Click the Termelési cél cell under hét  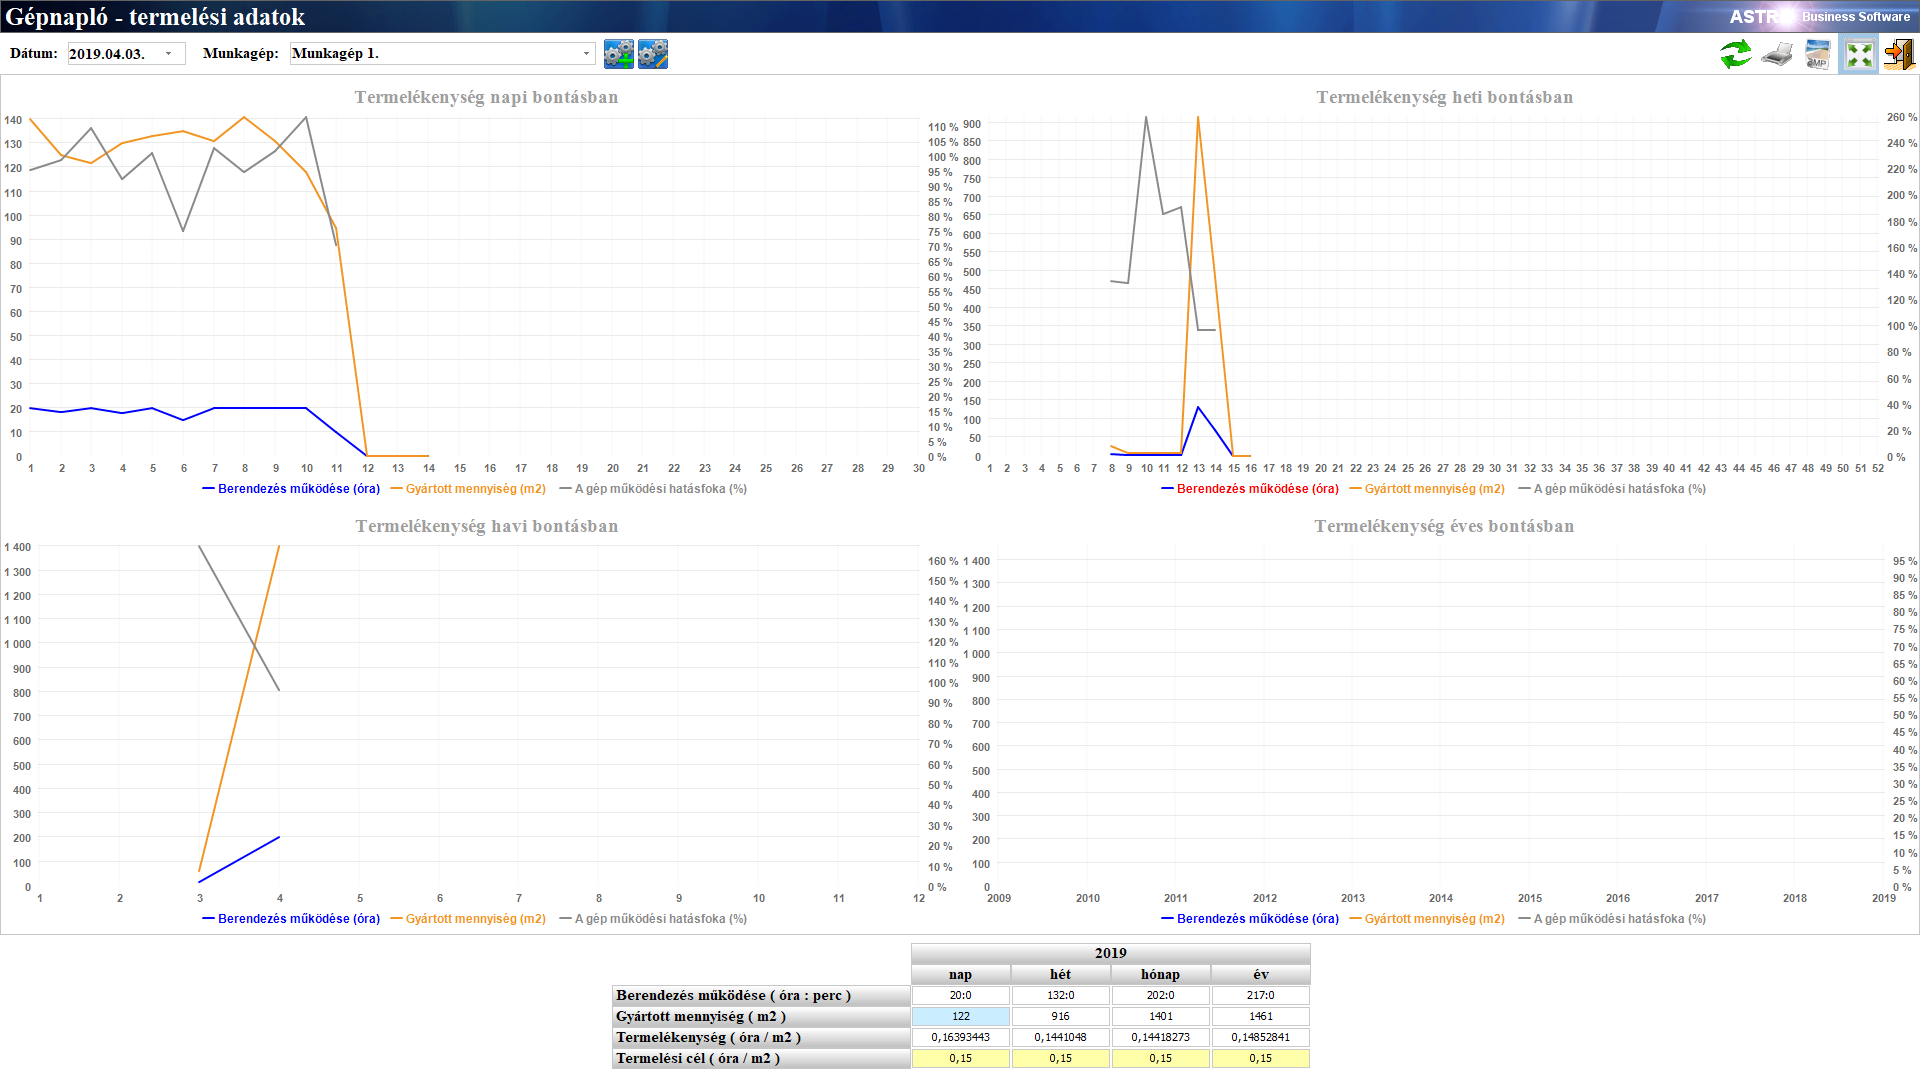coord(1061,1058)
